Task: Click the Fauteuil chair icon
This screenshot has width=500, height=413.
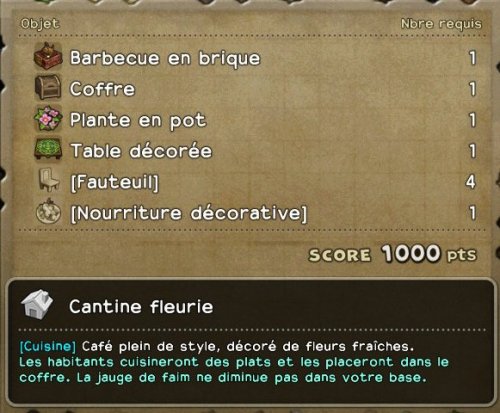Action: [48, 180]
